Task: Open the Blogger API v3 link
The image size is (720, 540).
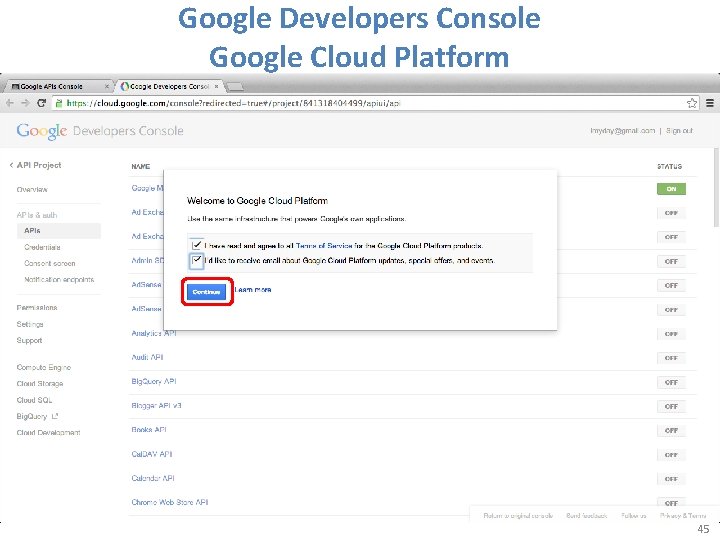Action: (x=157, y=406)
